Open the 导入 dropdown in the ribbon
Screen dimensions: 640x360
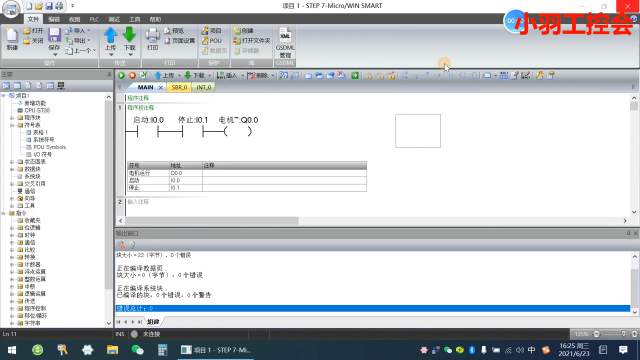(x=89, y=31)
